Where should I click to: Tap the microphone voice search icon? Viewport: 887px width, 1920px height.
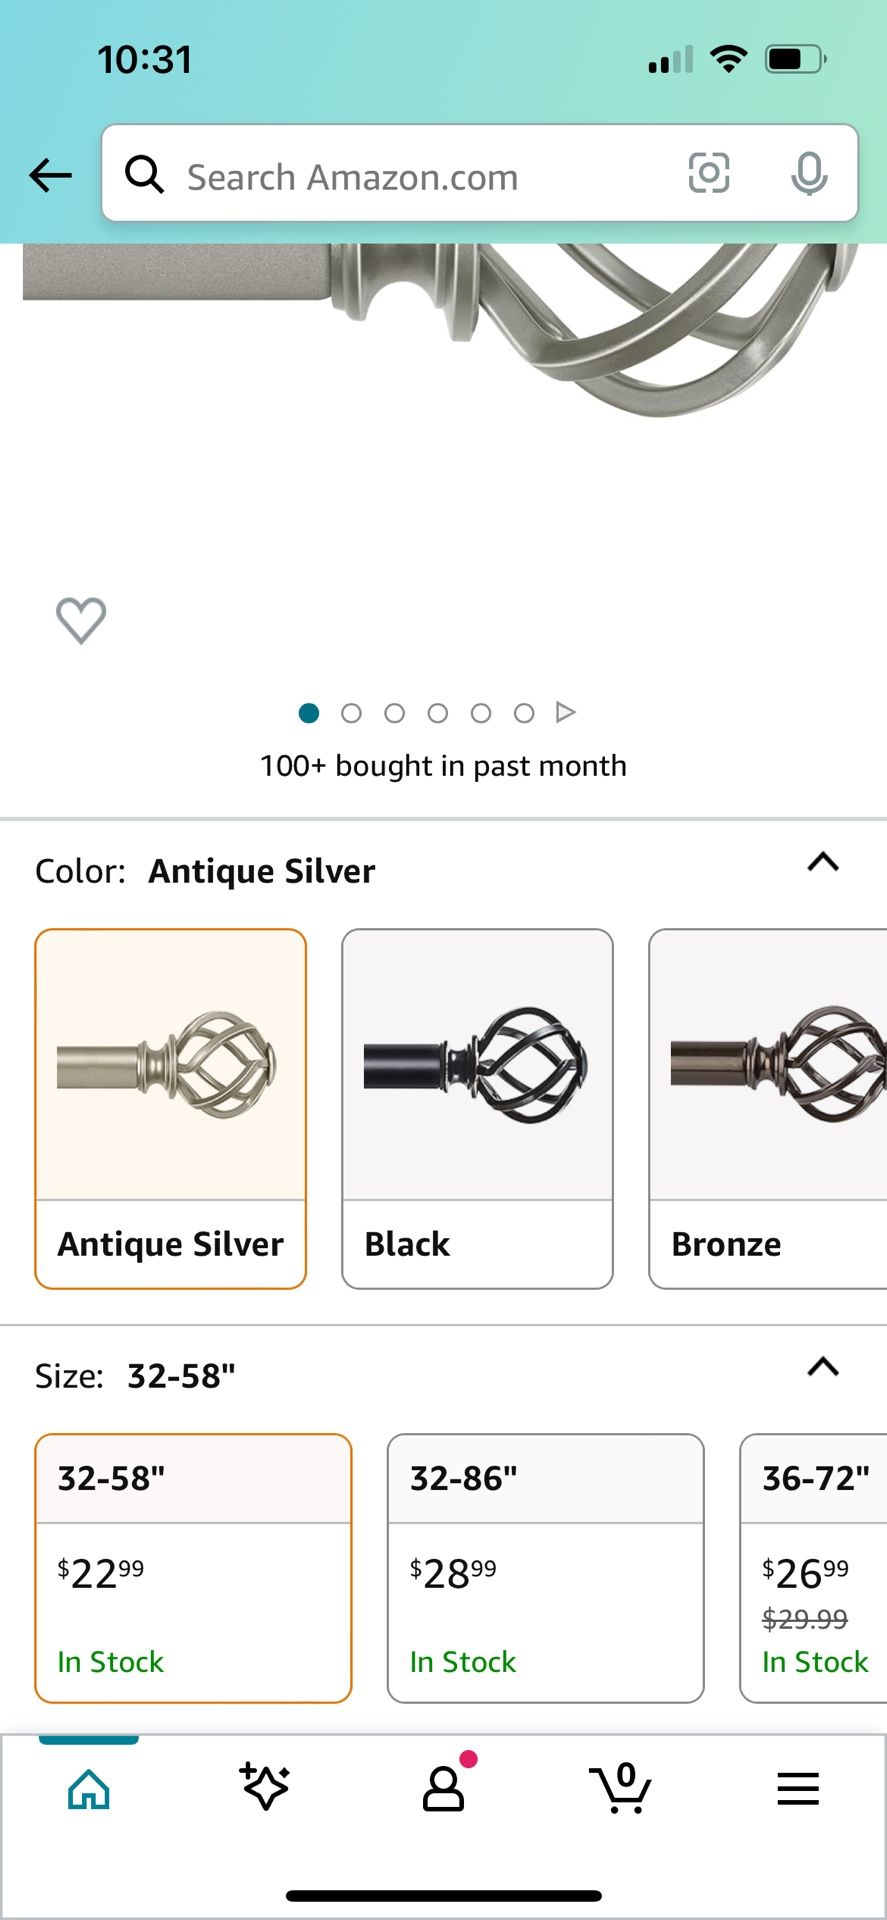808,174
